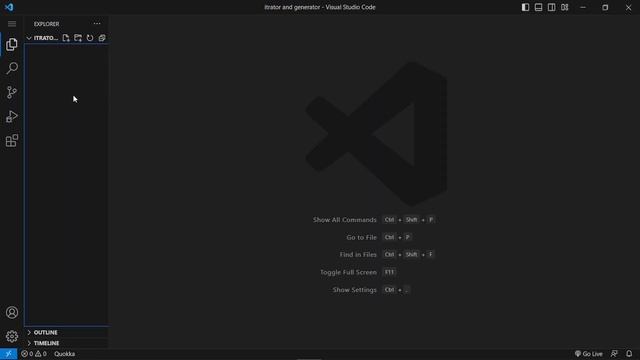Image resolution: width=640 pixels, height=360 pixels.
Task: Click the empty Explorer file list area
Action: 67,184
